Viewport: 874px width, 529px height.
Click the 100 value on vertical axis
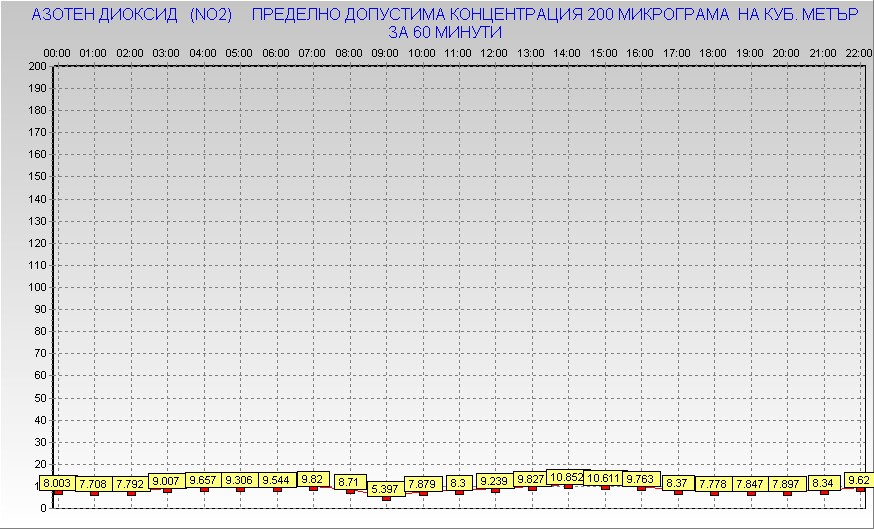tap(37, 287)
